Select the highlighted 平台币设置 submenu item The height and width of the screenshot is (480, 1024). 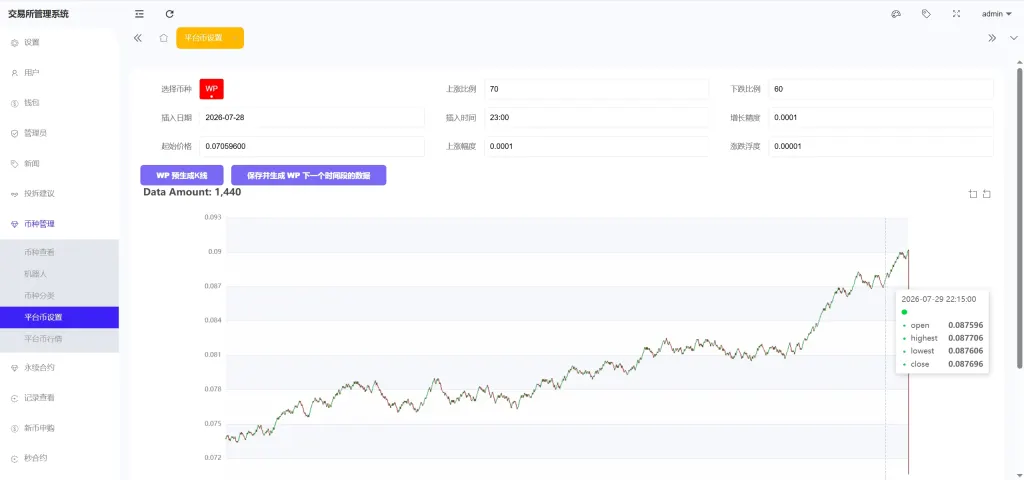[59, 317]
